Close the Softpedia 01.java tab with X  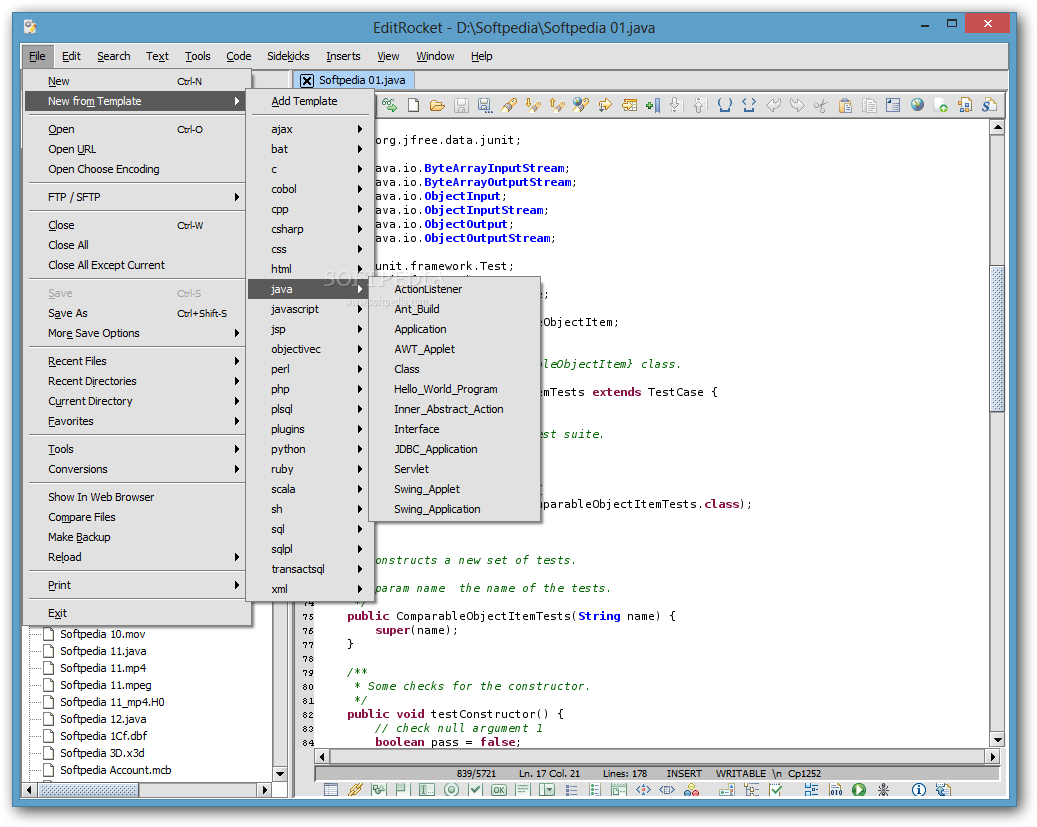[x=307, y=81]
